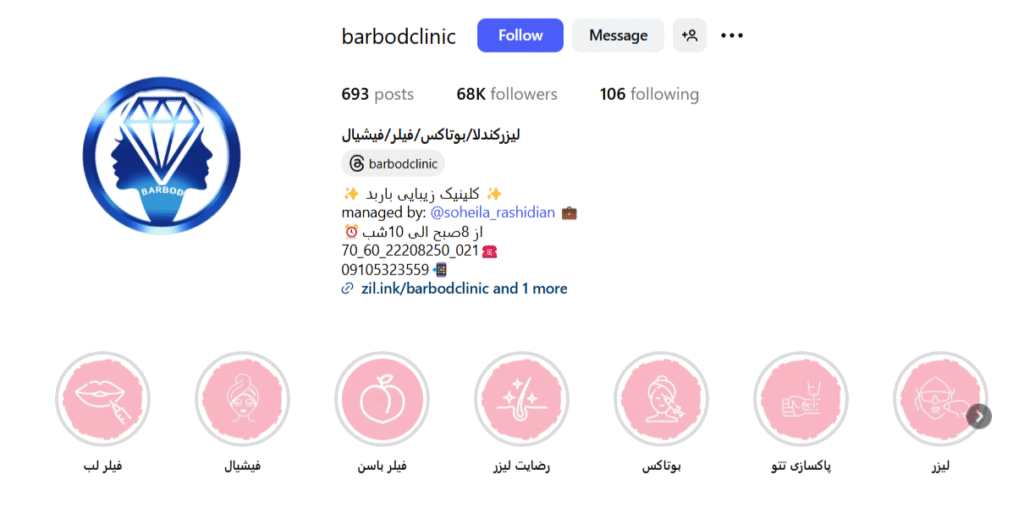View the 106 following list
This screenshot has width=1024, height=530.
coord(649,94)
